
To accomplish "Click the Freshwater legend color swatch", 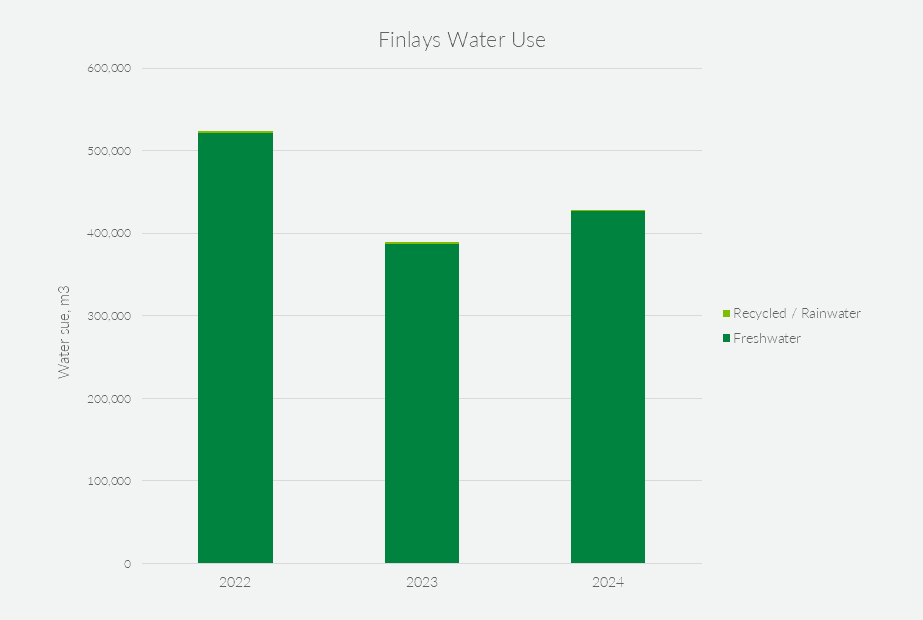I will [x=726, y=338].
